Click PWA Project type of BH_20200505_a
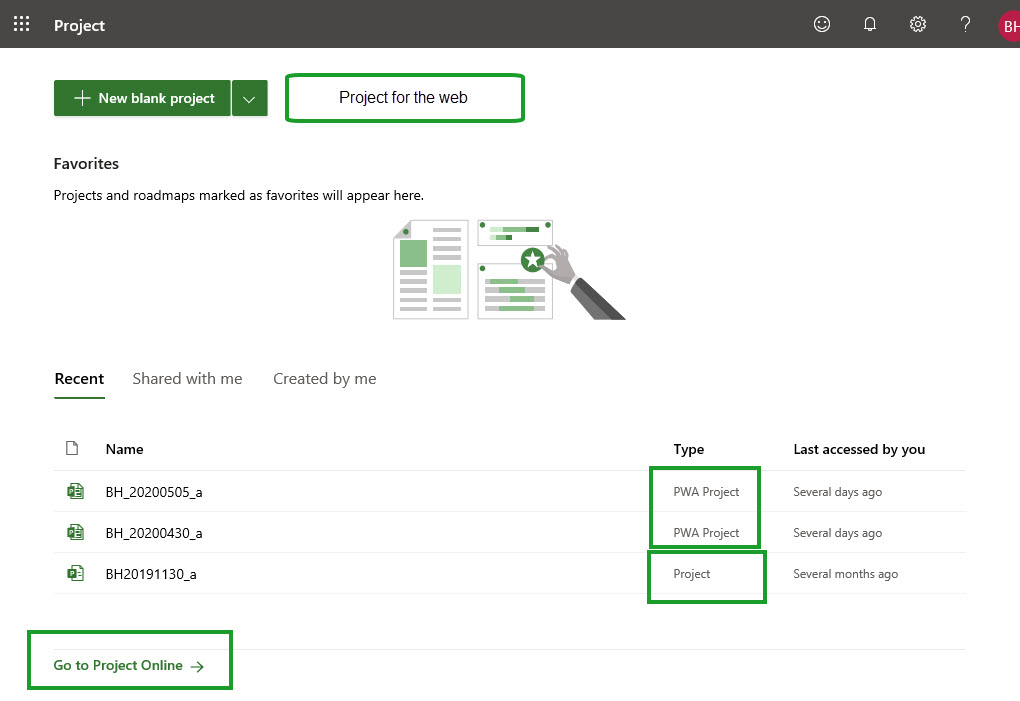Image resolution: width=1020 pixels, height=701 pixels. click(x=706, y=492)
